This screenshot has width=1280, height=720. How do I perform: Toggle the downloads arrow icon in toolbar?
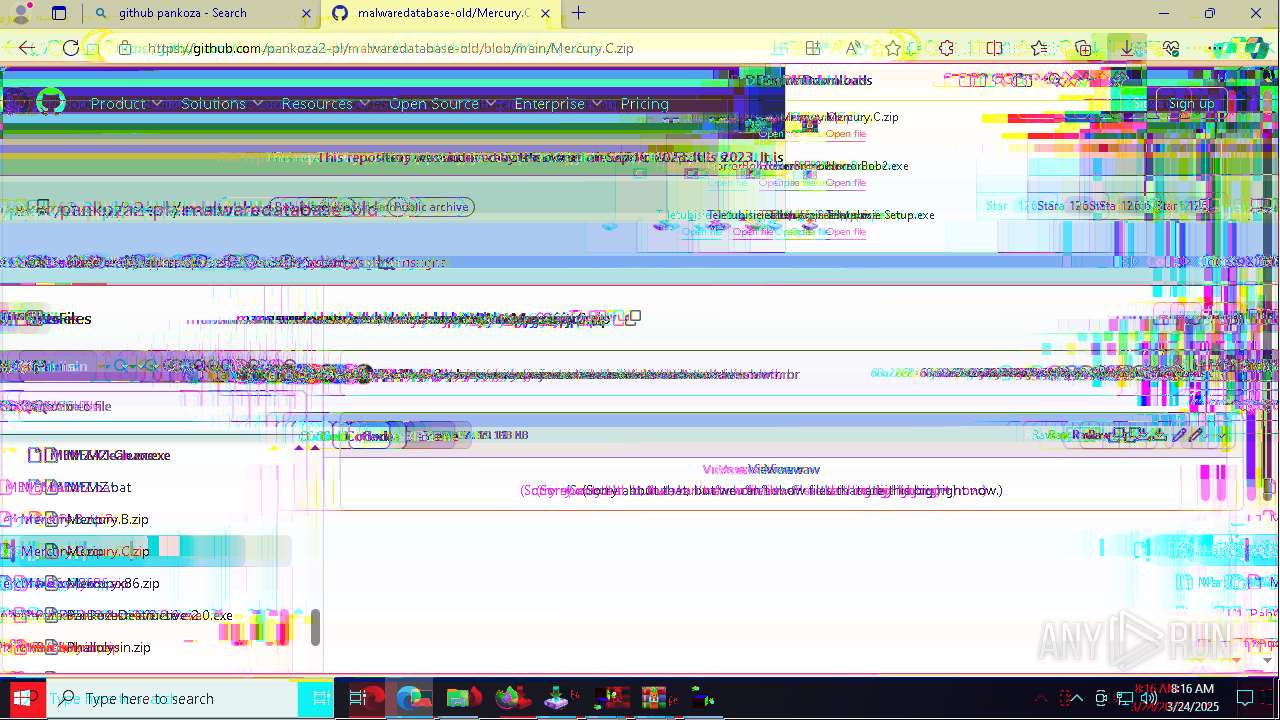(x=1126, y=48)
